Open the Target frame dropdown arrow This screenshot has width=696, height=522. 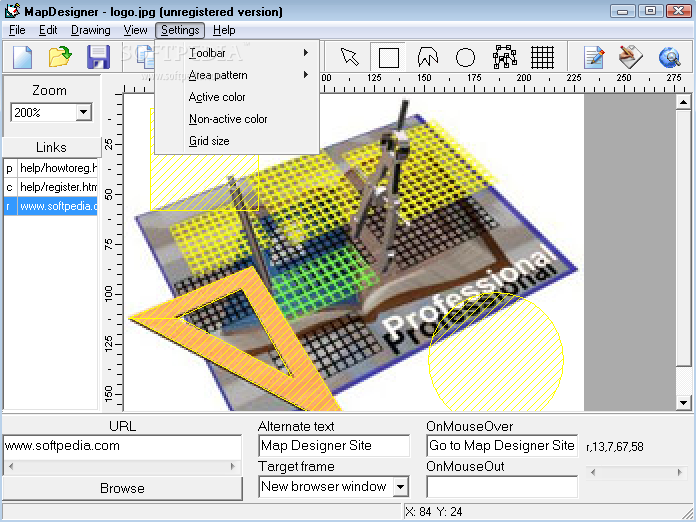400,487
